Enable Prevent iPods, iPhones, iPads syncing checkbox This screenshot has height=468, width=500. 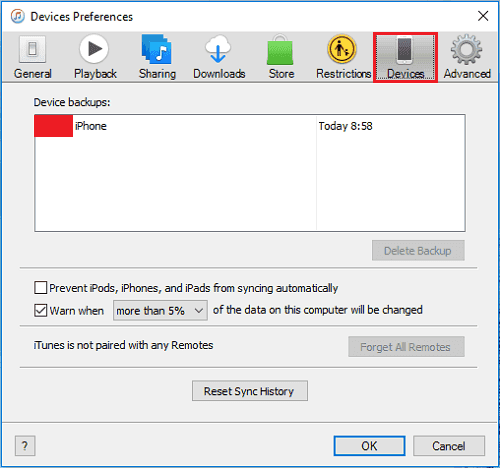(x=40, y=287)
